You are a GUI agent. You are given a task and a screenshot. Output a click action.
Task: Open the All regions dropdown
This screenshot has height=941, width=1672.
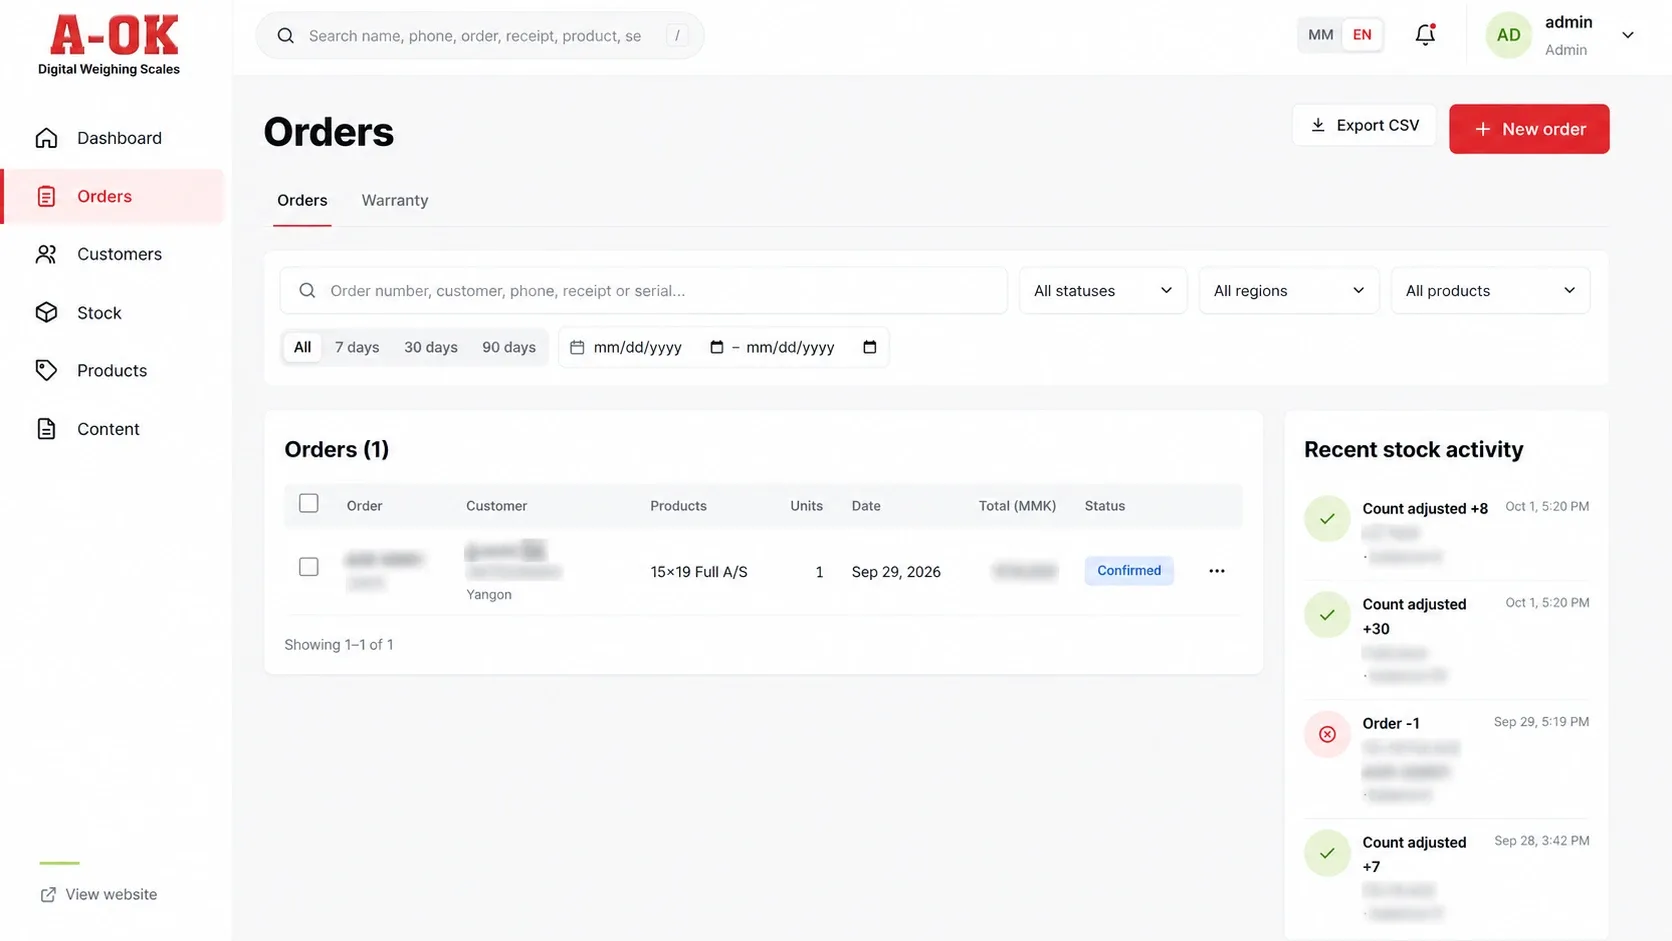click(1289, 291)
